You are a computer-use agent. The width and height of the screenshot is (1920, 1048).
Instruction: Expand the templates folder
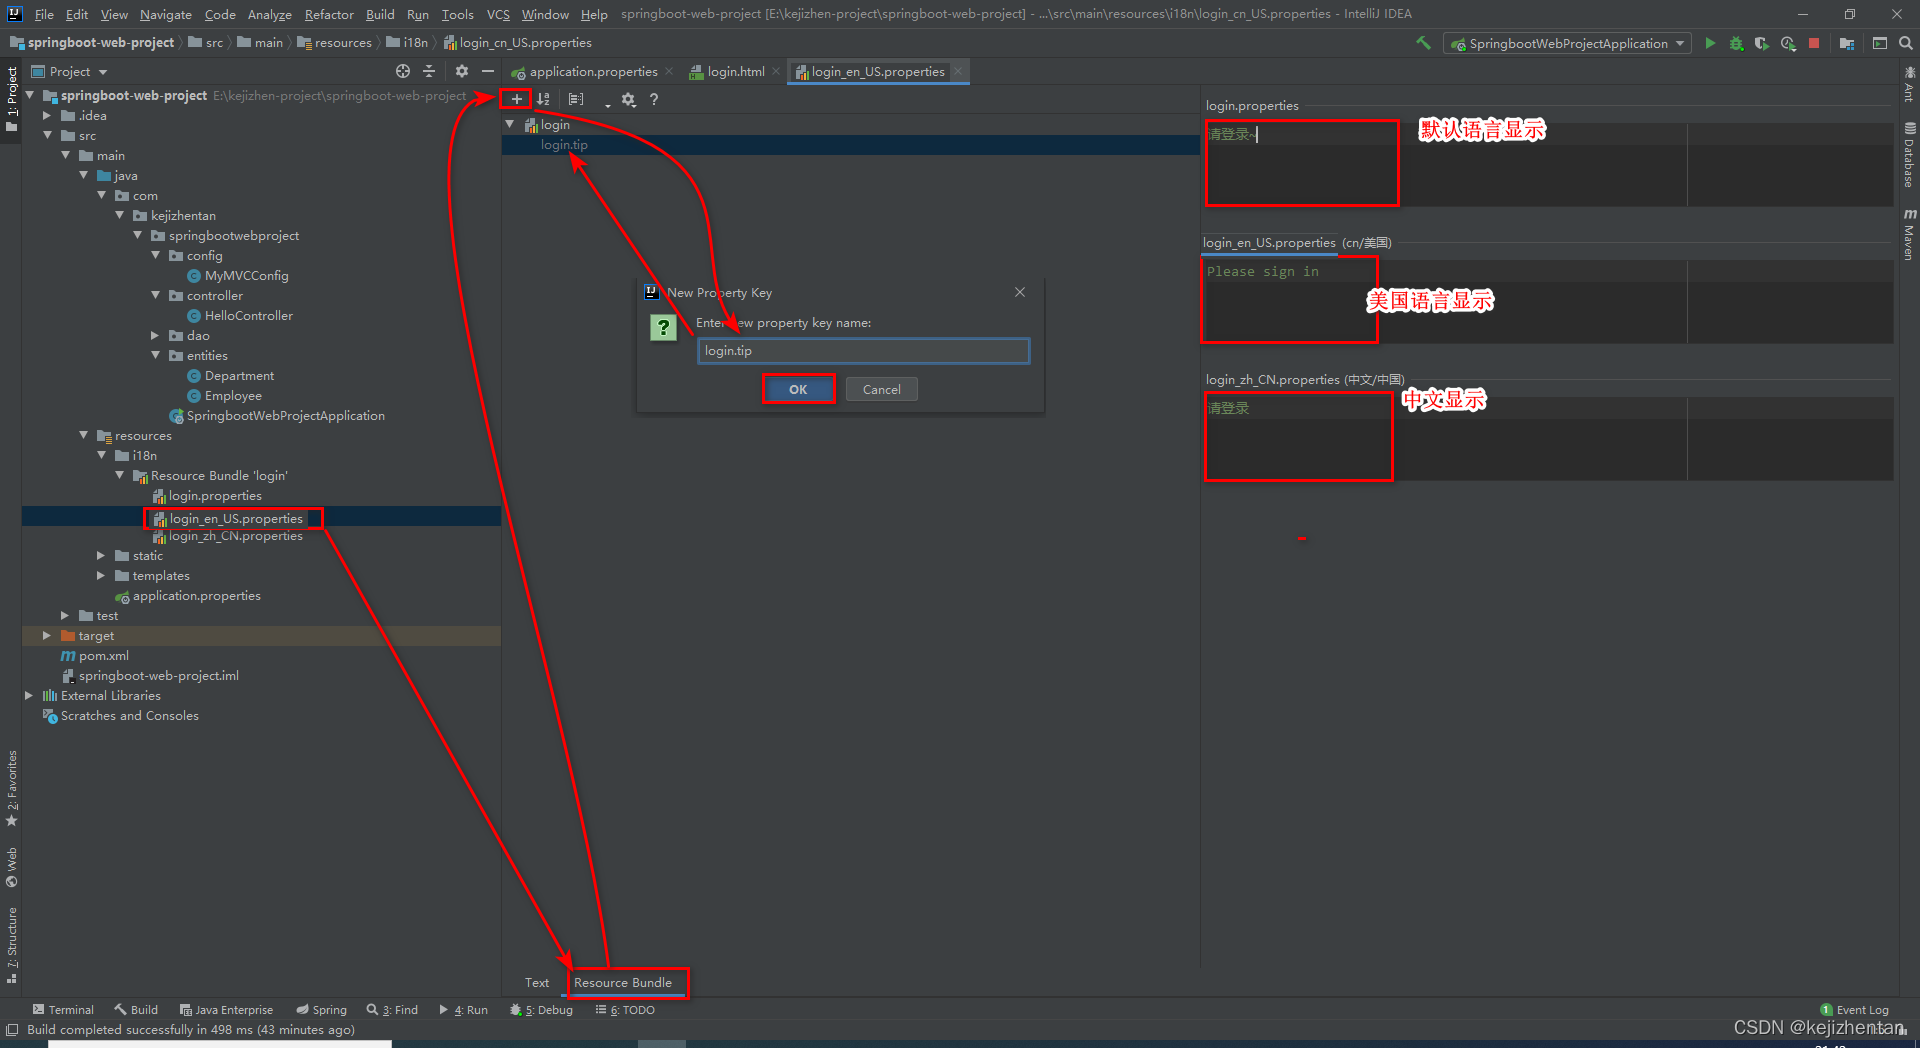click(x=101, y=575)
